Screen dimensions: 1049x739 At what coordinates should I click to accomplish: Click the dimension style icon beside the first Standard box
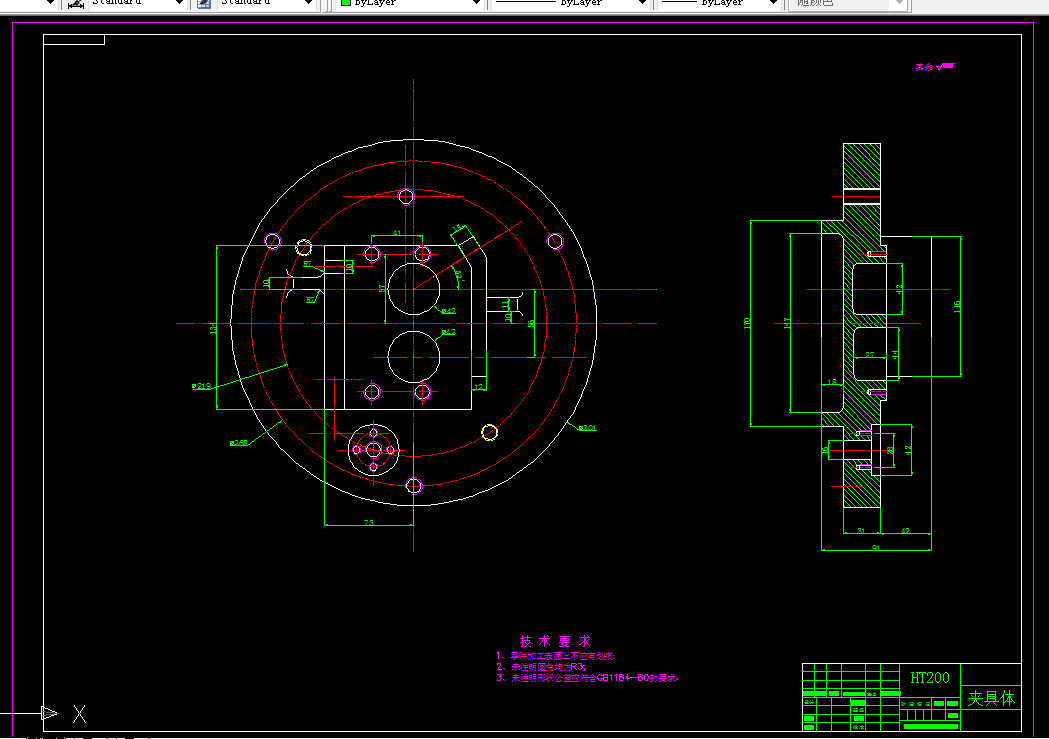[x=76, y=3]
